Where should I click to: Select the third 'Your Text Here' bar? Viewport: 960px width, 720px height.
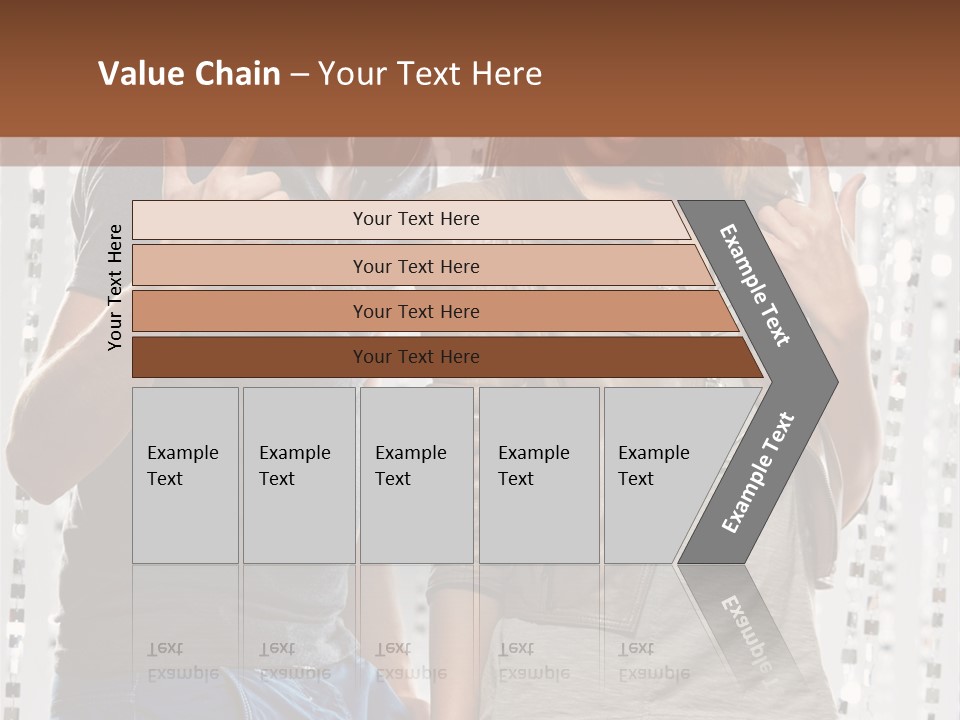[416, 311]
